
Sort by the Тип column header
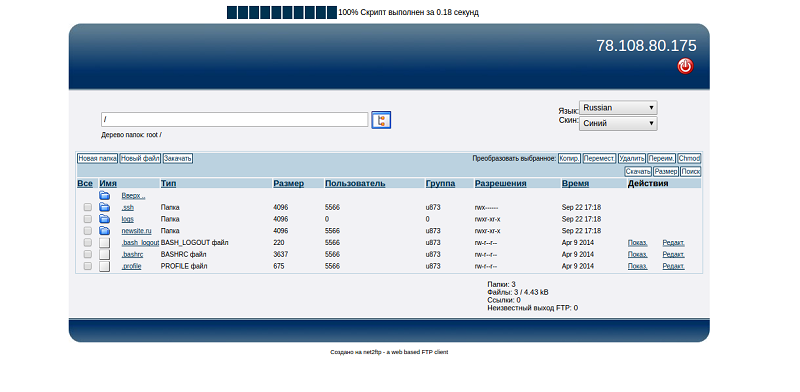coord(168,183)
